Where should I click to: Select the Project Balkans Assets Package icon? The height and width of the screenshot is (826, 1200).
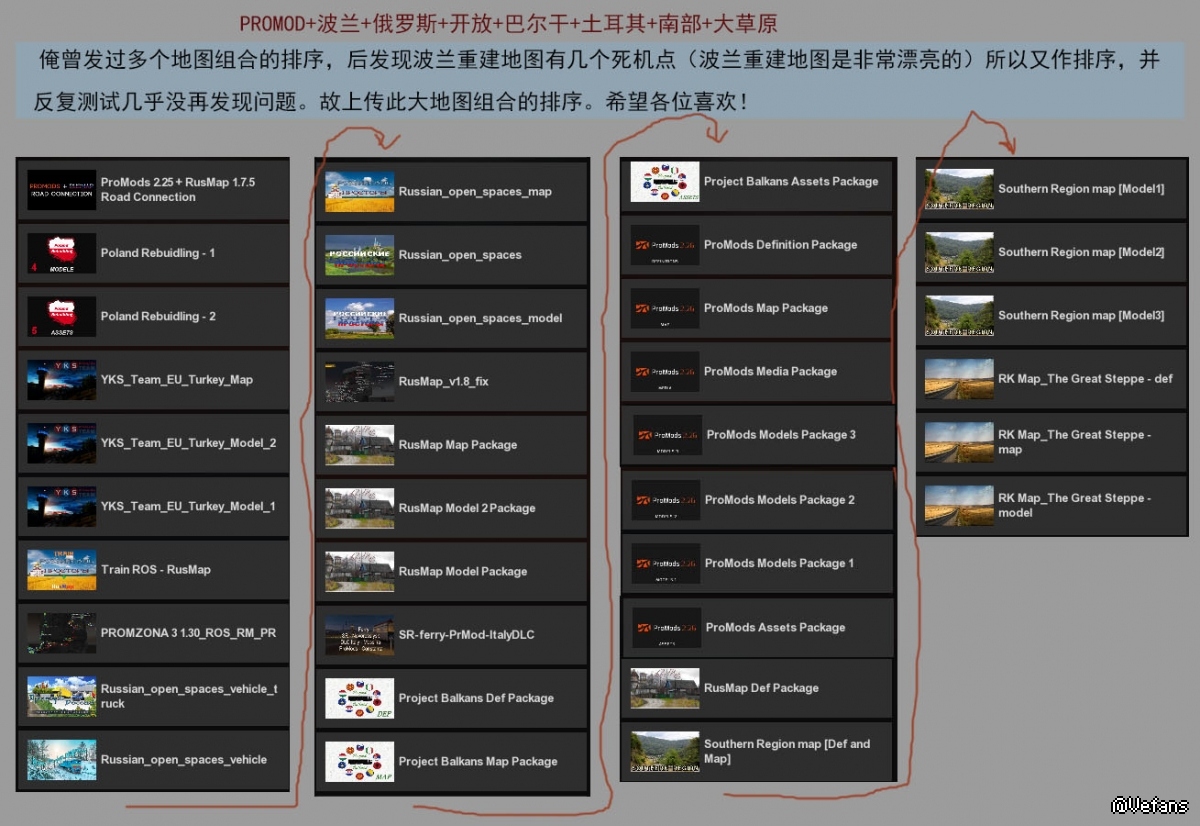(665, 182)
